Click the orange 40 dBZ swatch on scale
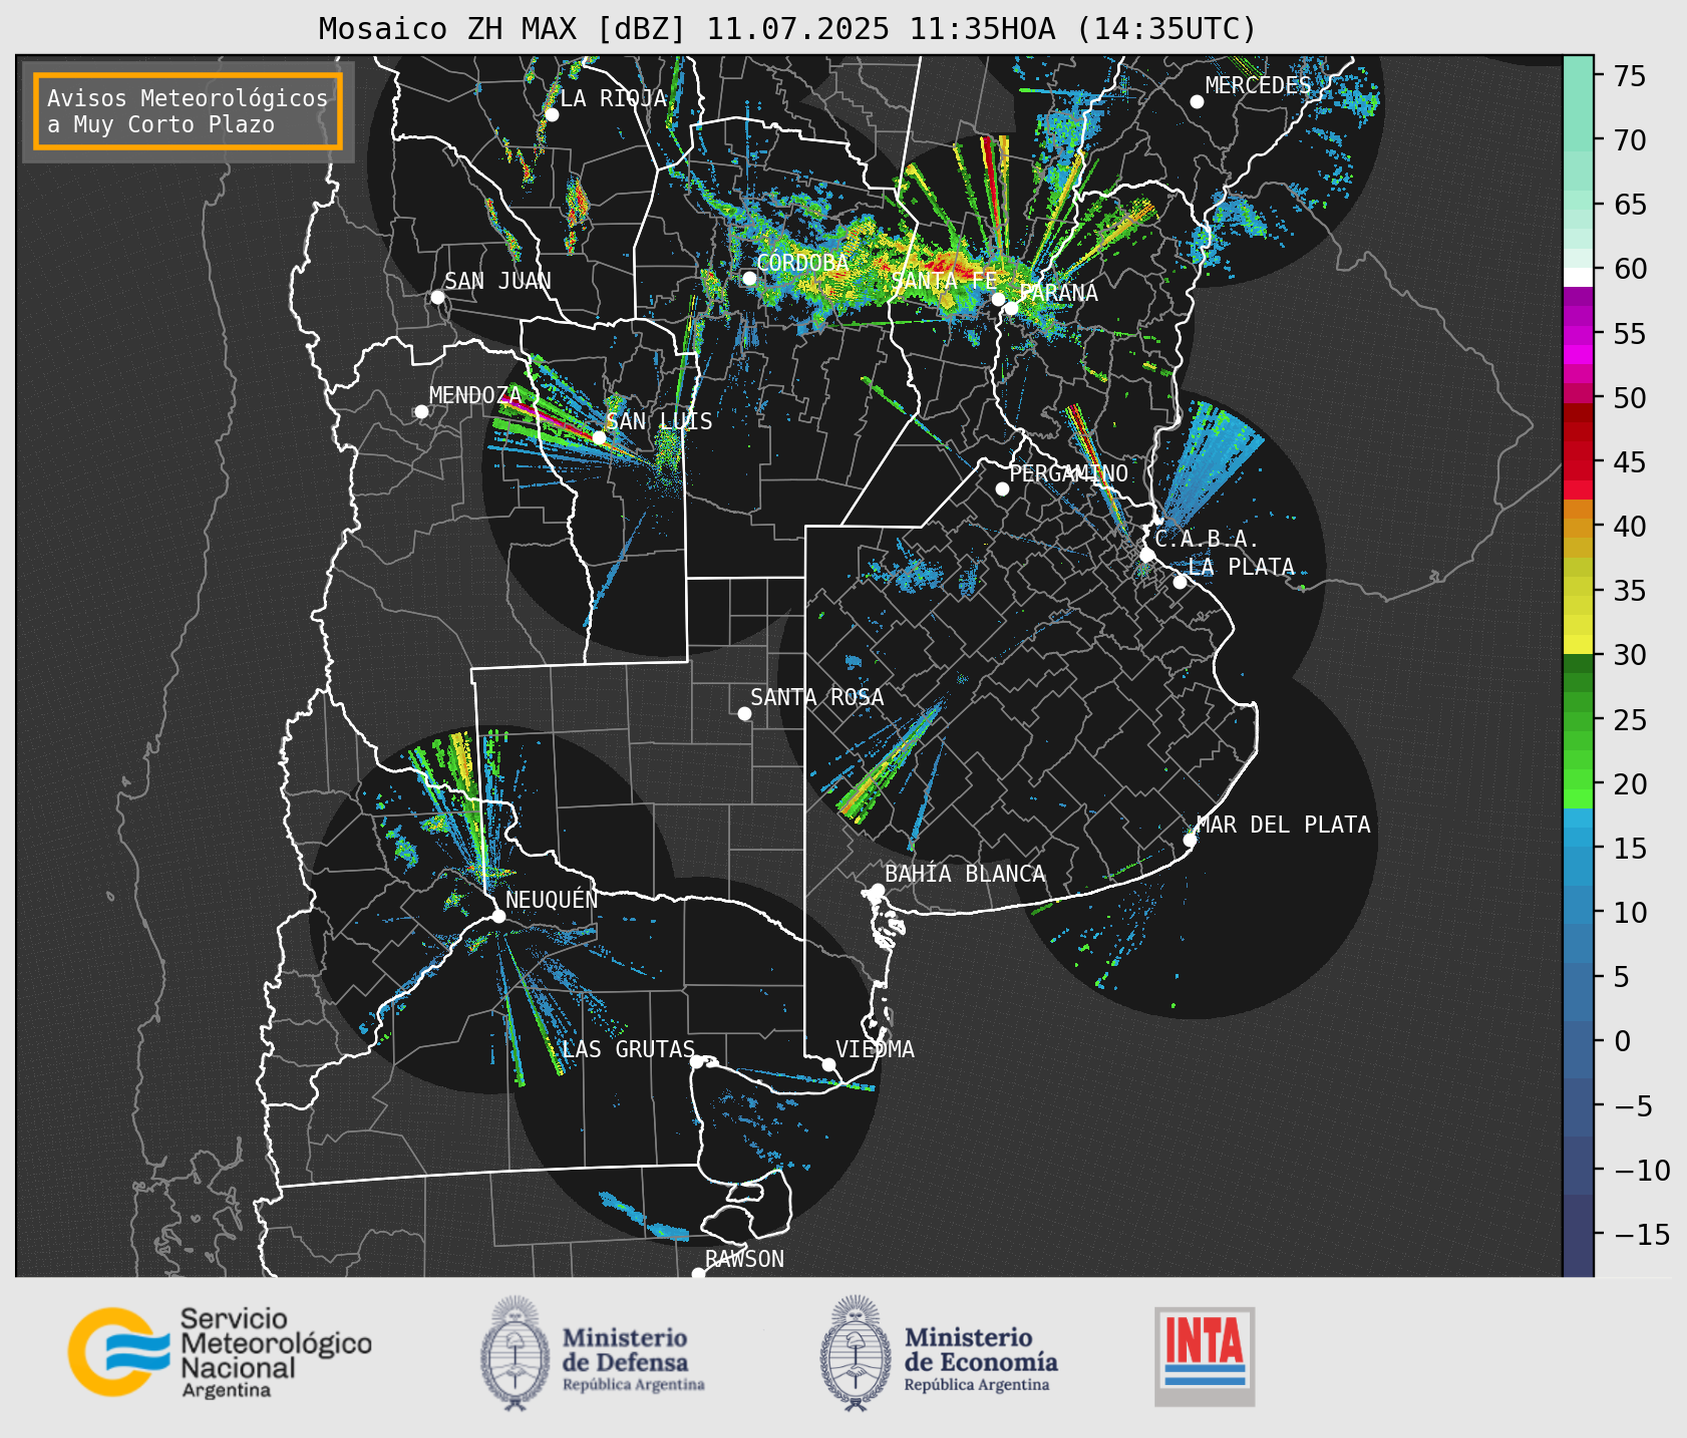 click(x=1578, y=527)
